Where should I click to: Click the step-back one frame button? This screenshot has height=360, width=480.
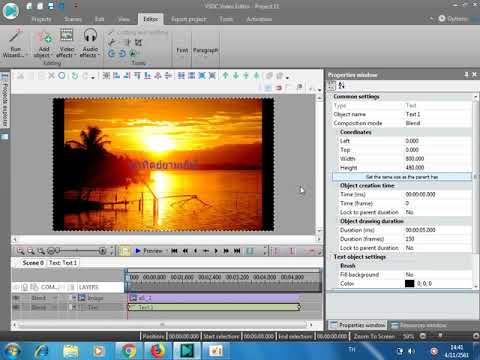[x=195, y=251]
